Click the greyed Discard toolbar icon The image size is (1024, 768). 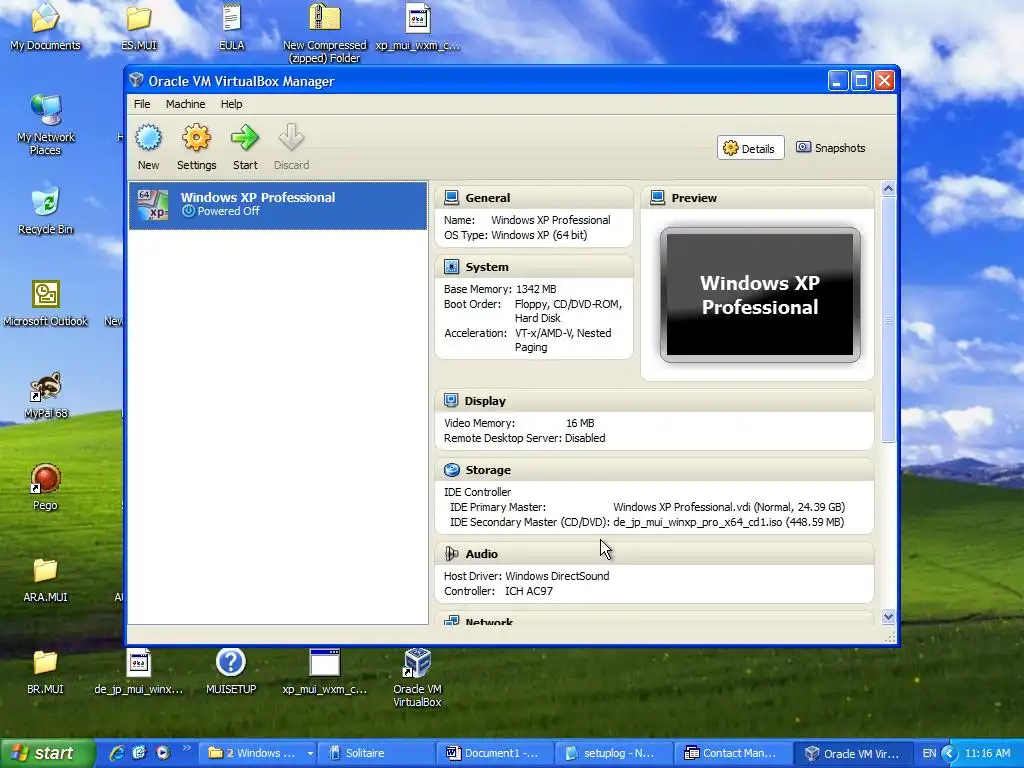(x=291, y=138)
